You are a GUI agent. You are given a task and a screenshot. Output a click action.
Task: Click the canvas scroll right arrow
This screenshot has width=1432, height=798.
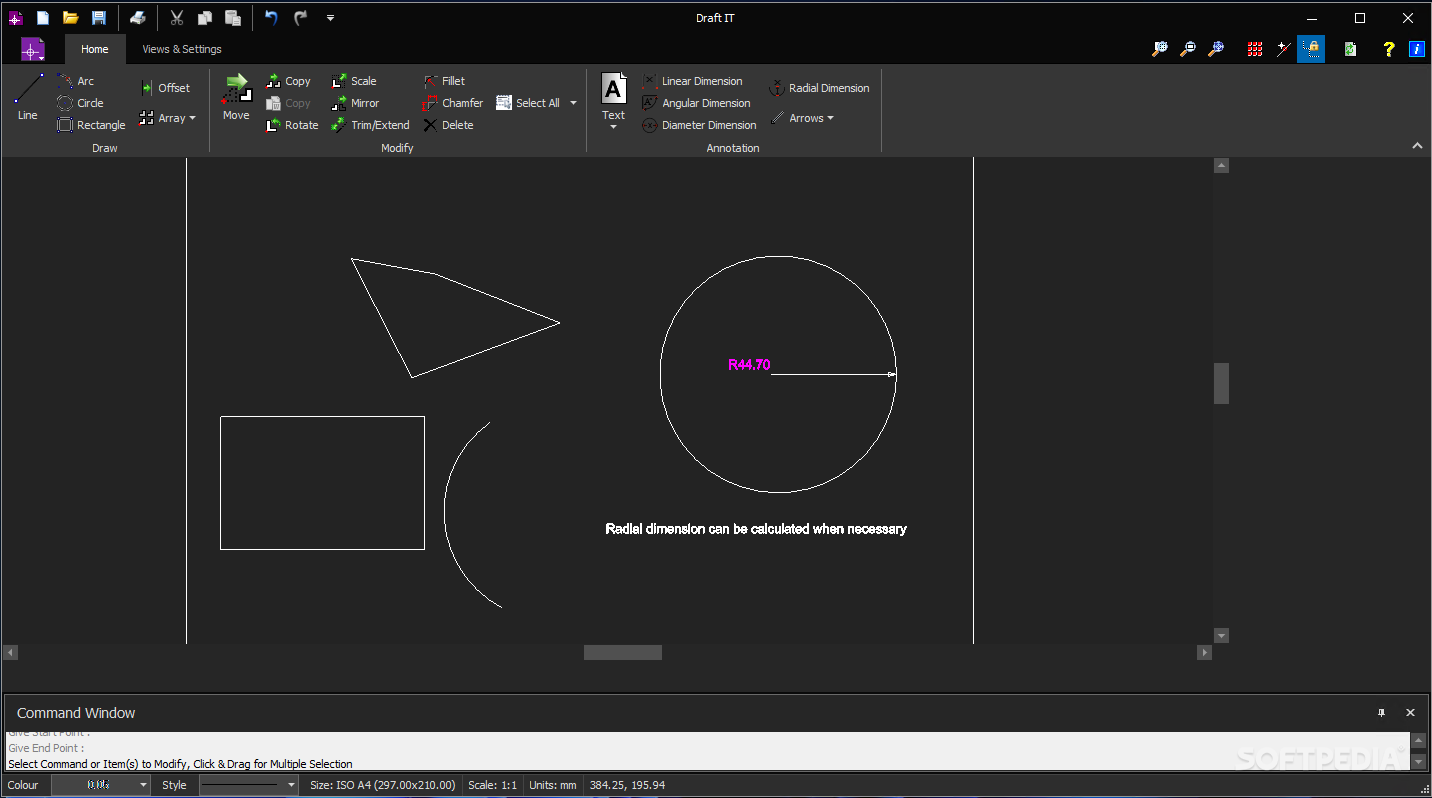click(x=1204, y=652)
